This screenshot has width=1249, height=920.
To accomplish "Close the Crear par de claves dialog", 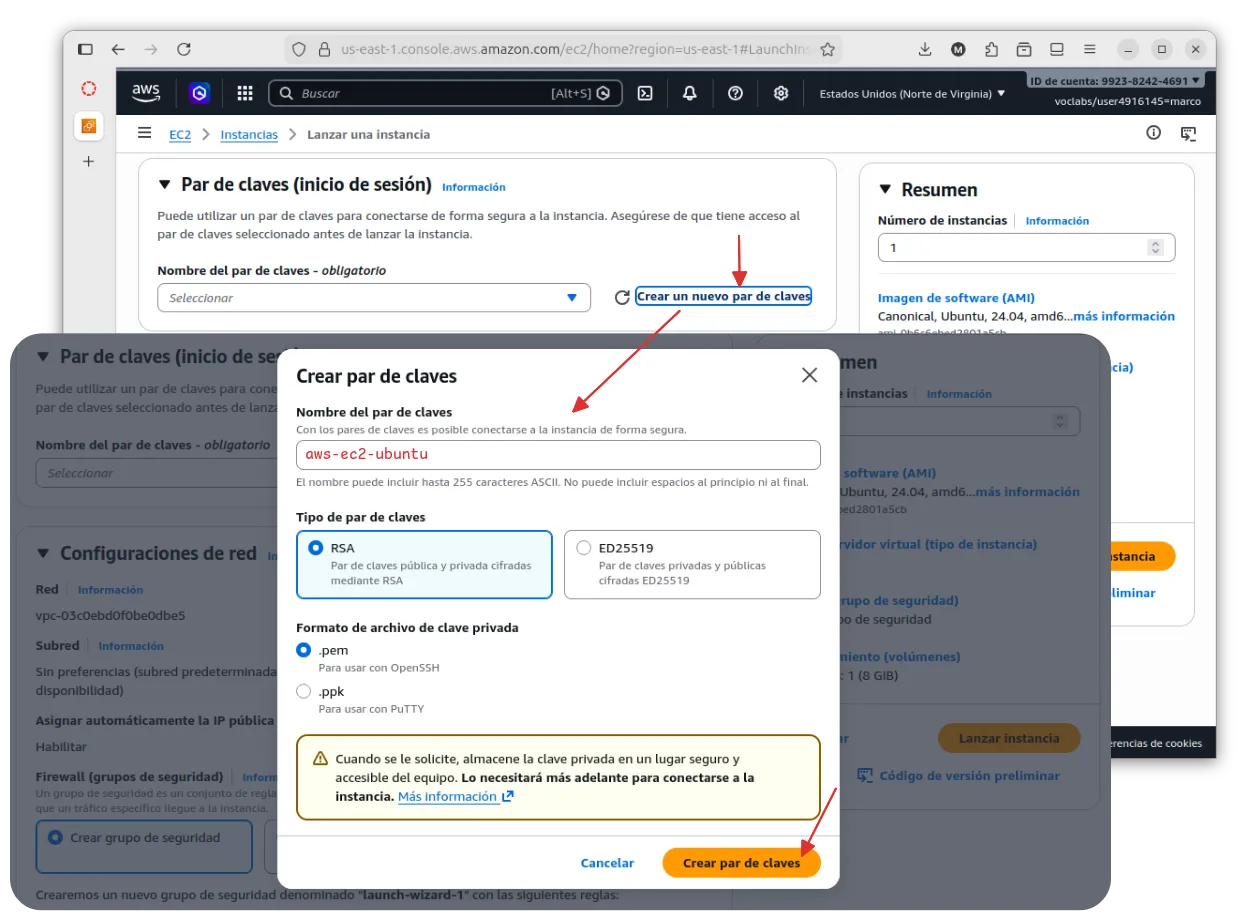I will click(809, 375).
